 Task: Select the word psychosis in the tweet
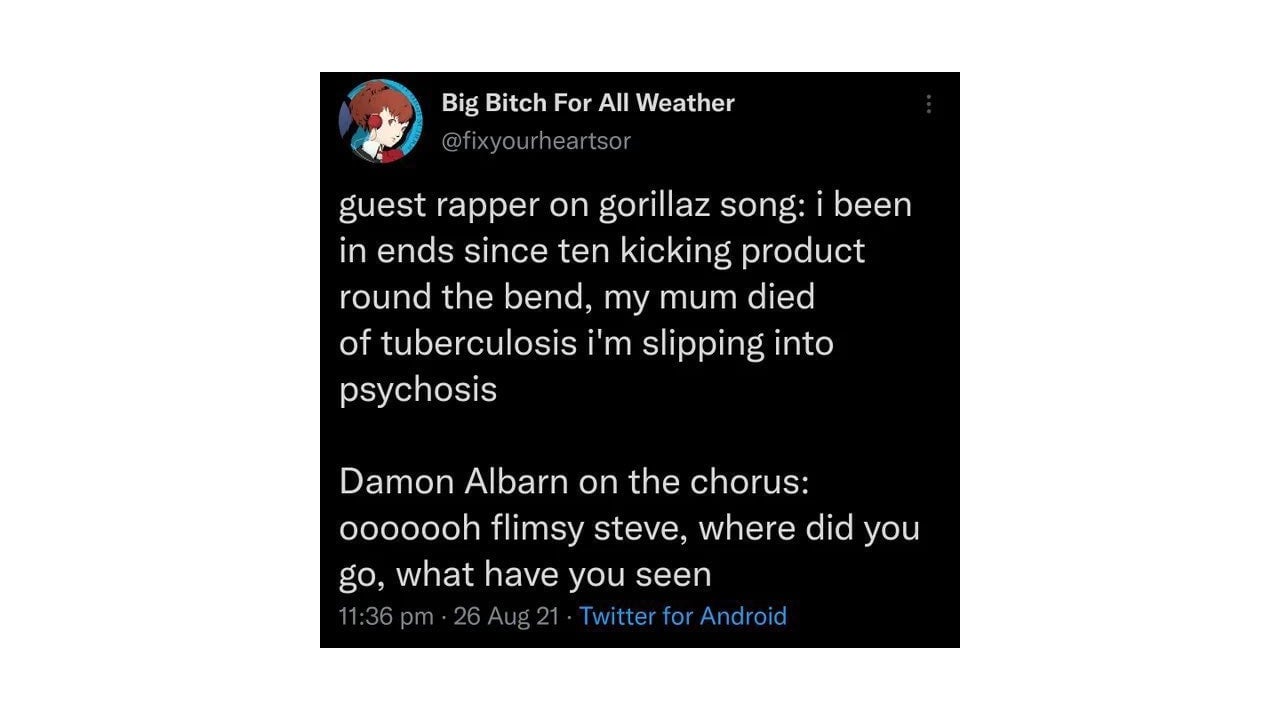click(x=418, y=390)
